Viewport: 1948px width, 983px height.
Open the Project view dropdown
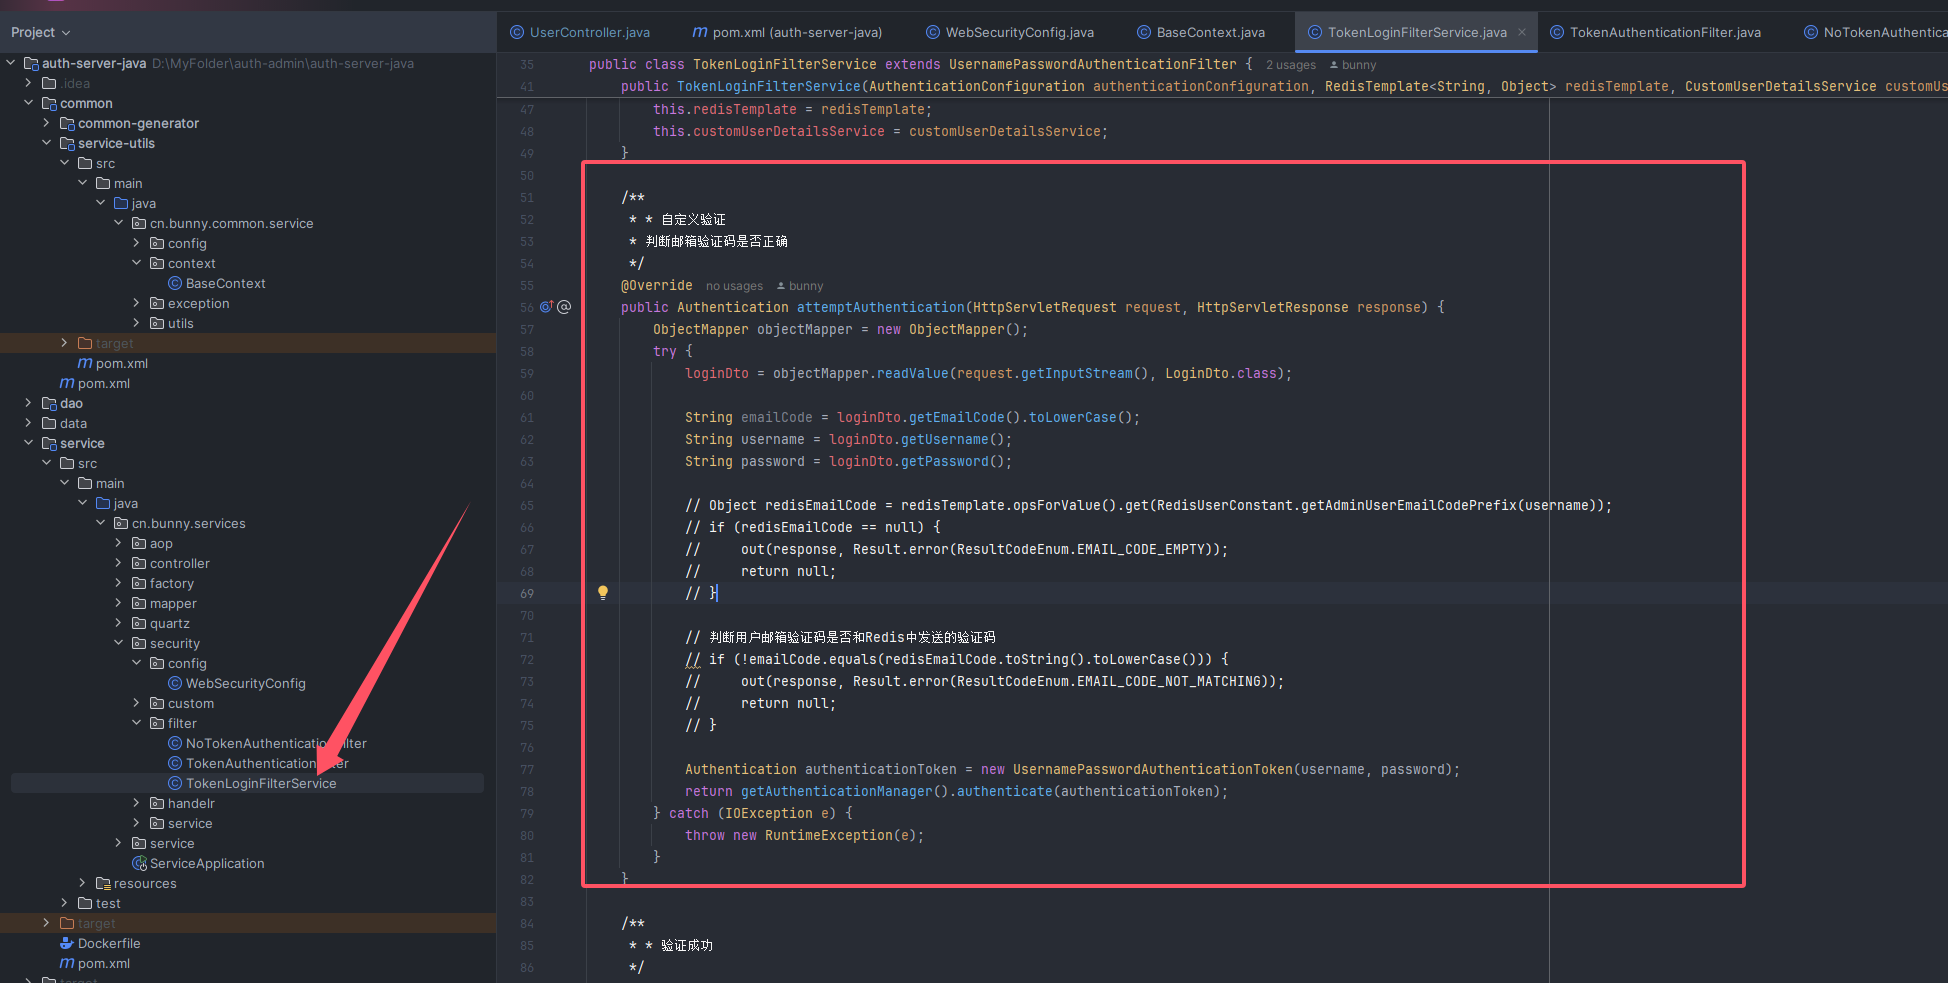click(41, 32)
